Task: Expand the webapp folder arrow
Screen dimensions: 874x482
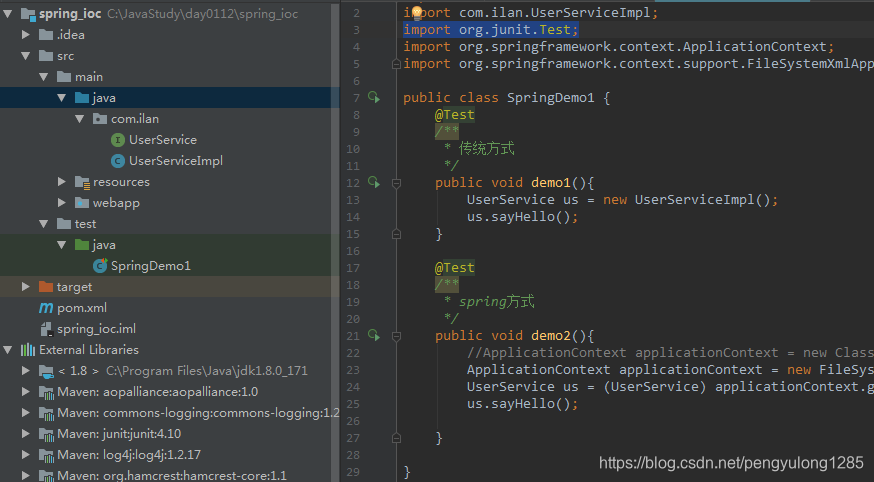Action: [x=62, y=203]
